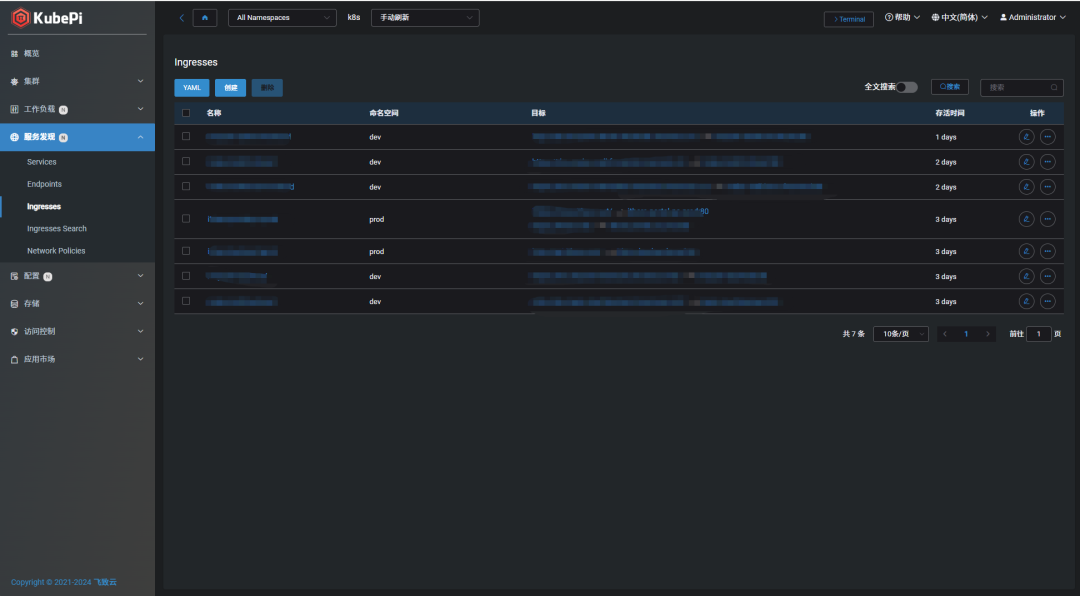The height and width of the screenshot is (596, 1080).
Task: Expand the 集群 sidebar chevron
Action: tap(141, 81)
